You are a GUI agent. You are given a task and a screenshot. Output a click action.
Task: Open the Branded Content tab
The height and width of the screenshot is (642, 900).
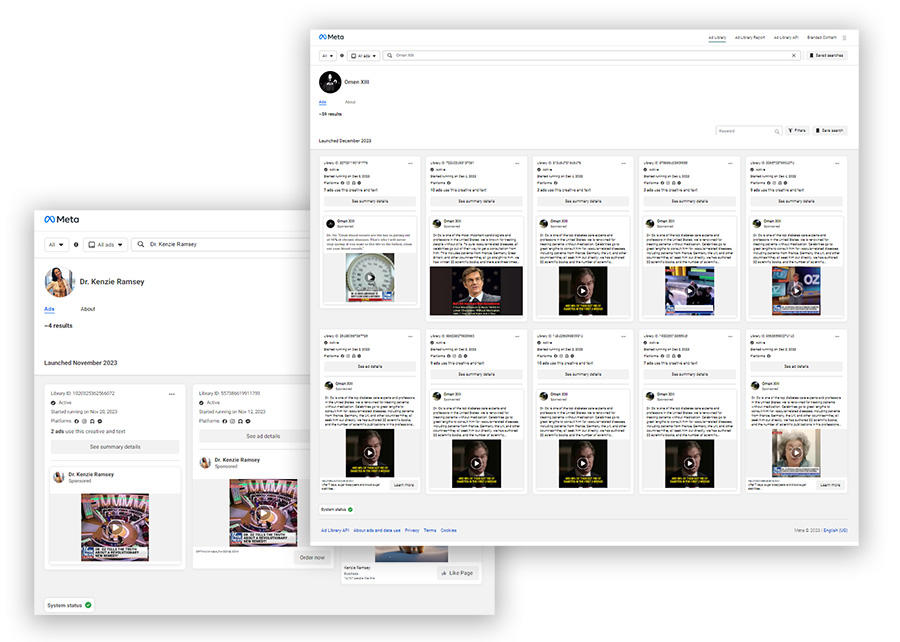point(821,38)
